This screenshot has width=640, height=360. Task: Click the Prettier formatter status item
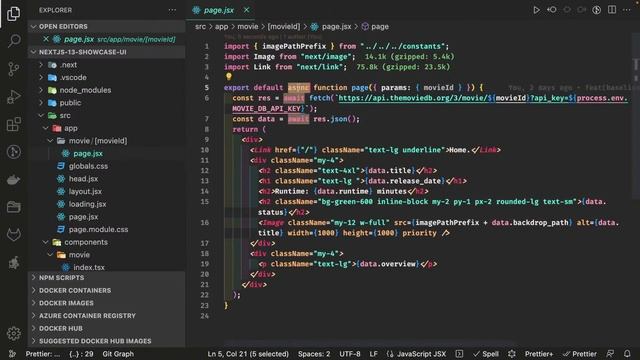click(580, 354)
